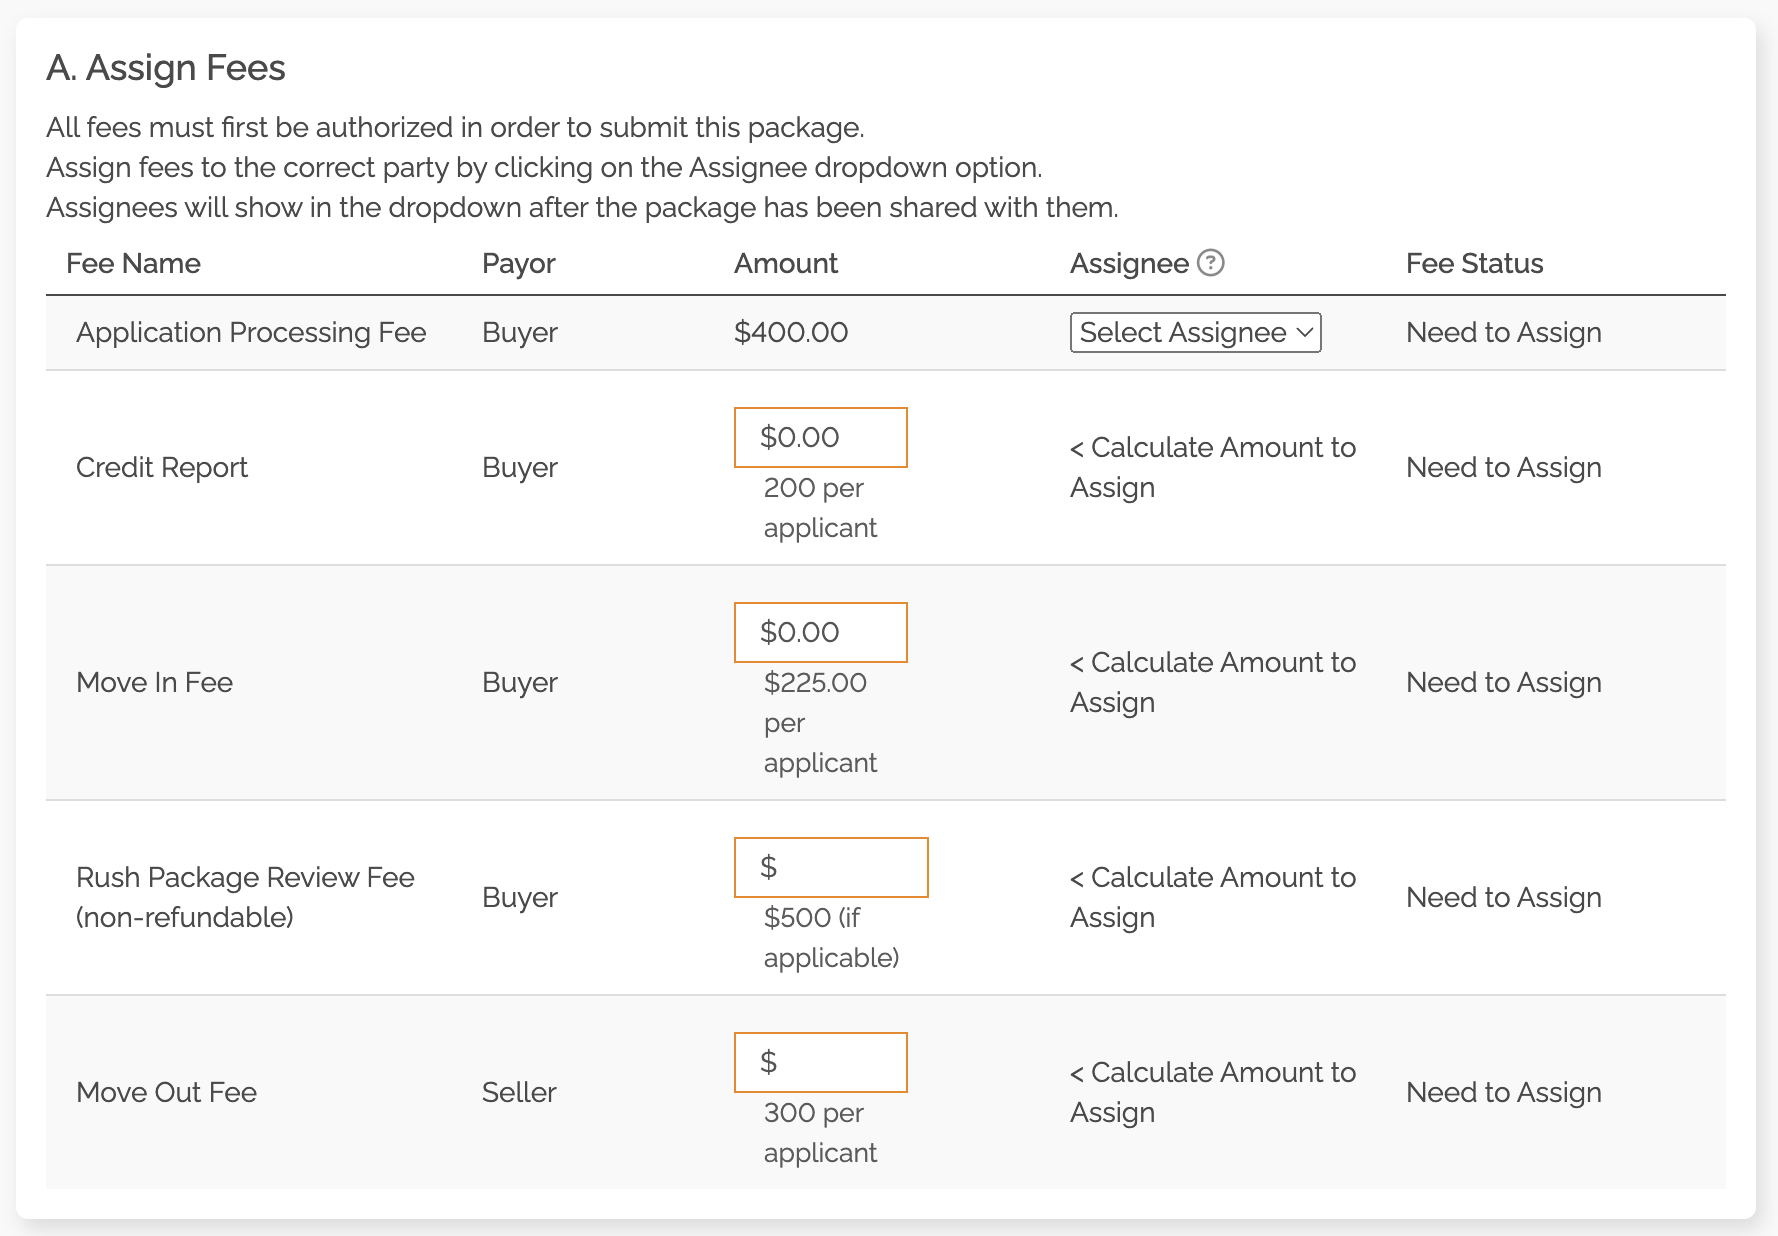The image size is (1778, 1236).
Task: Select the Application Processing Fee row name
Action: click(251, 333)
